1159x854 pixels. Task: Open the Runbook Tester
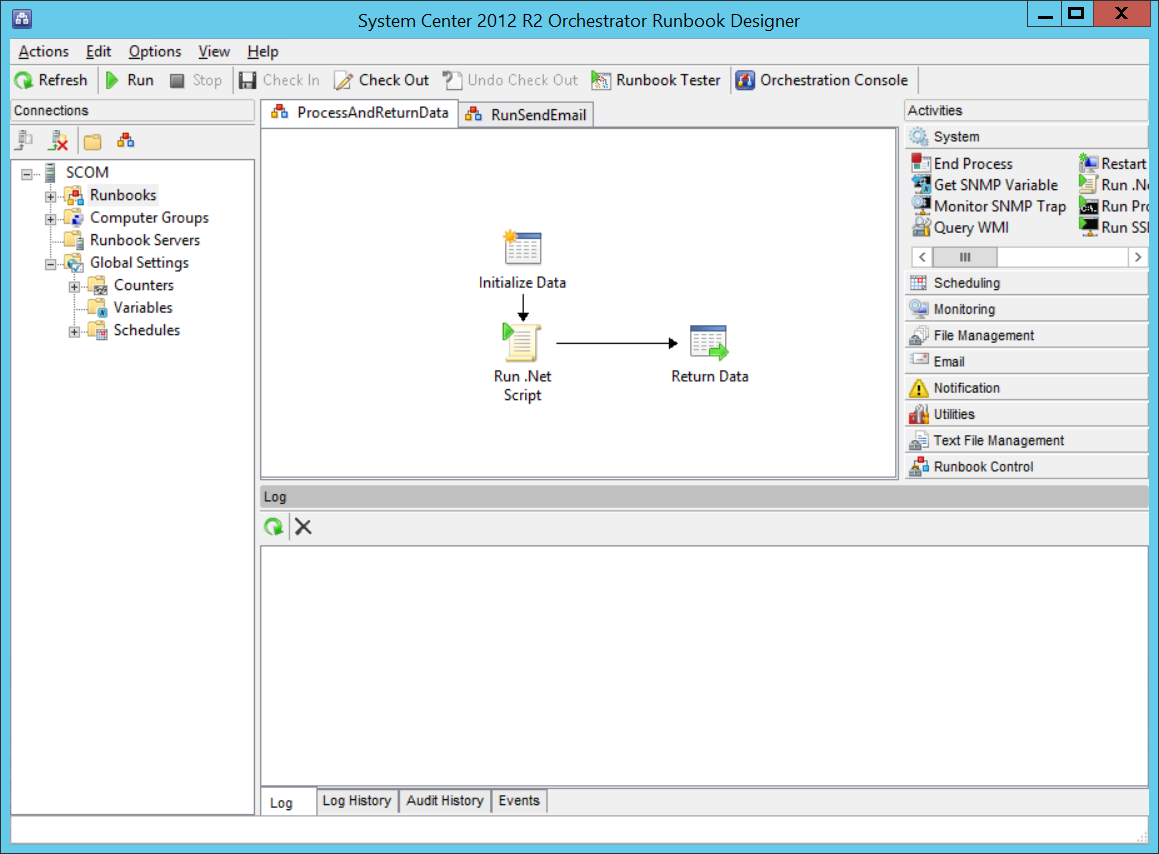(x=656, y=80)
